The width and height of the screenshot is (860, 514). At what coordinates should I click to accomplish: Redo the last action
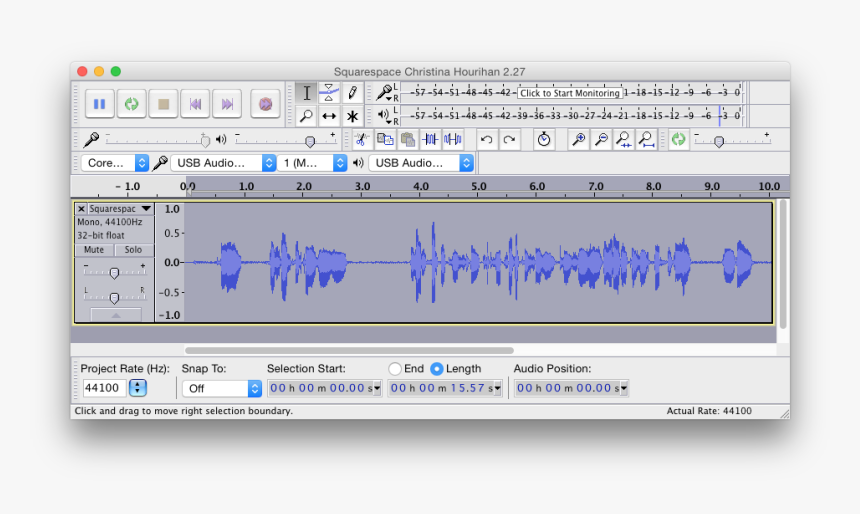pos(509,139)
